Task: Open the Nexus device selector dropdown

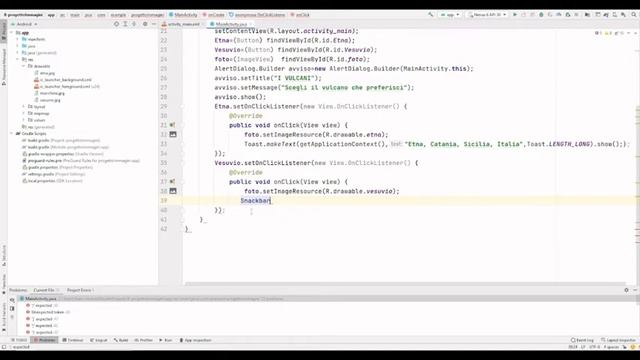Action: 487,15
